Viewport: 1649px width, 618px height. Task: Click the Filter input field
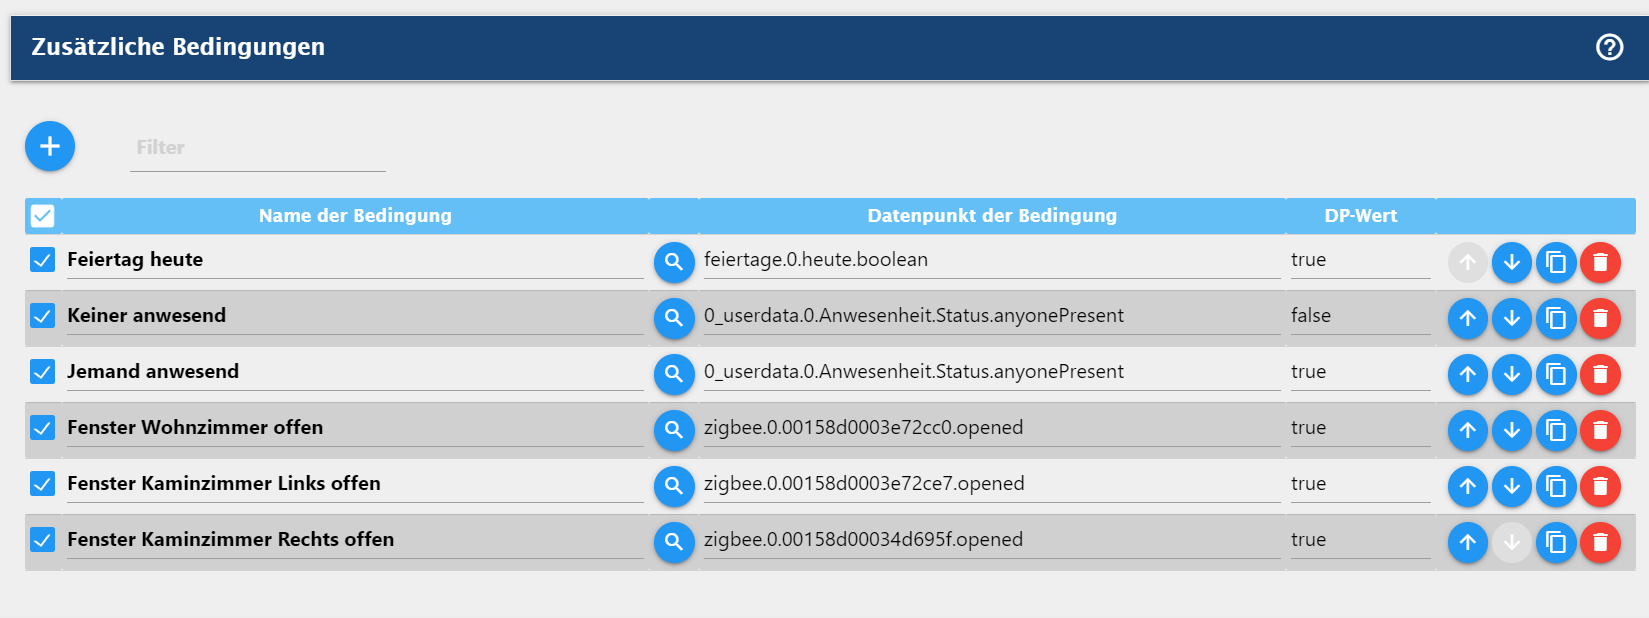point(257,148)
